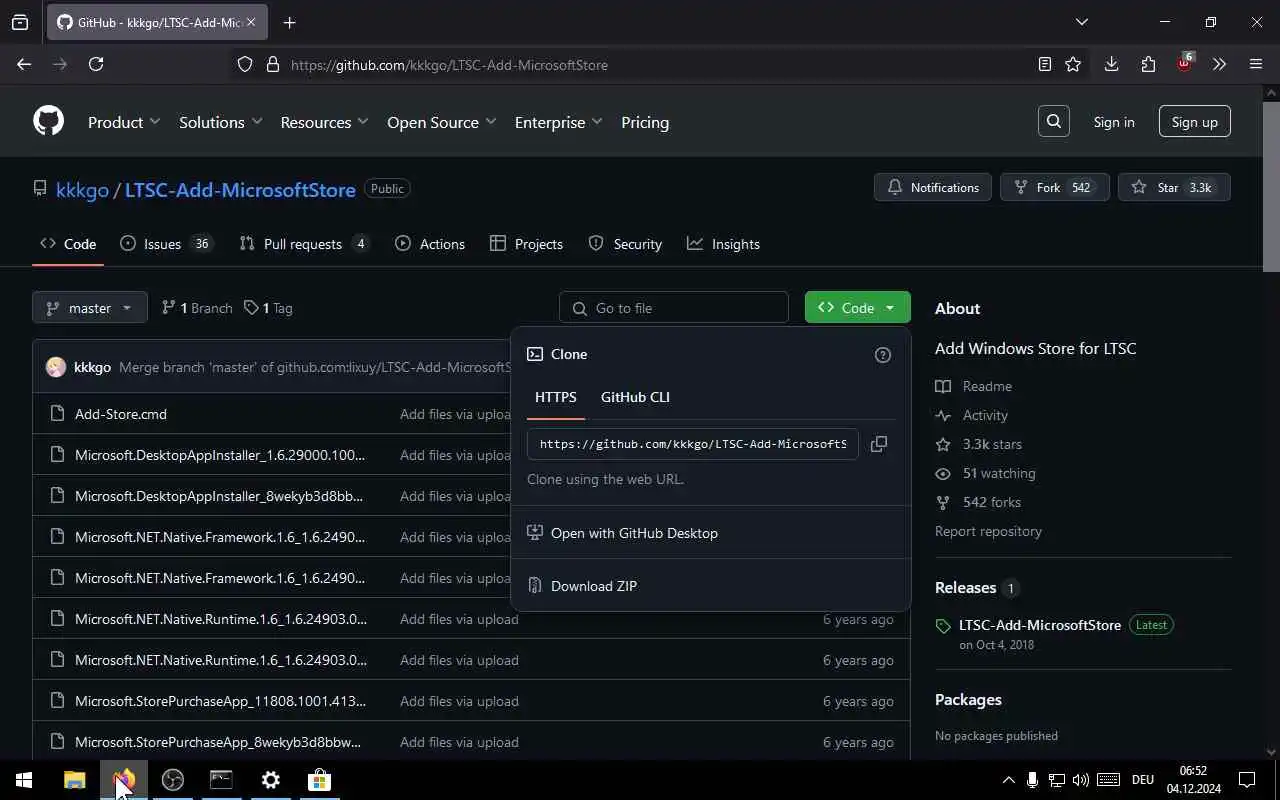Open the Actions tab
The width and height of the screenshot is (1280, 800).
point(430,244)
